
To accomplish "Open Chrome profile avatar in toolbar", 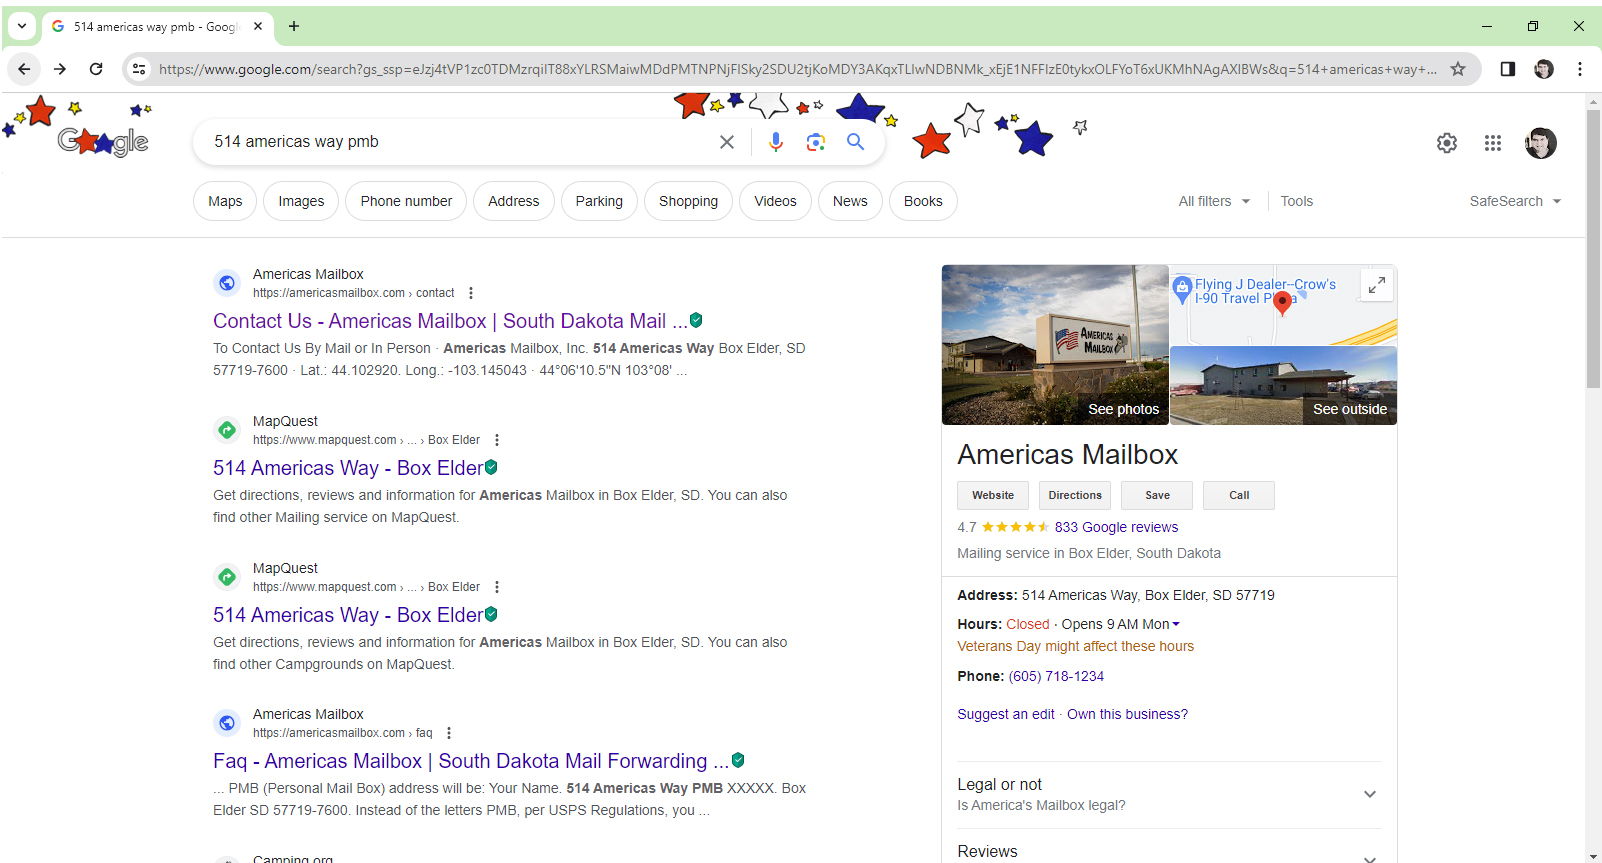I will coord(1544,69).
